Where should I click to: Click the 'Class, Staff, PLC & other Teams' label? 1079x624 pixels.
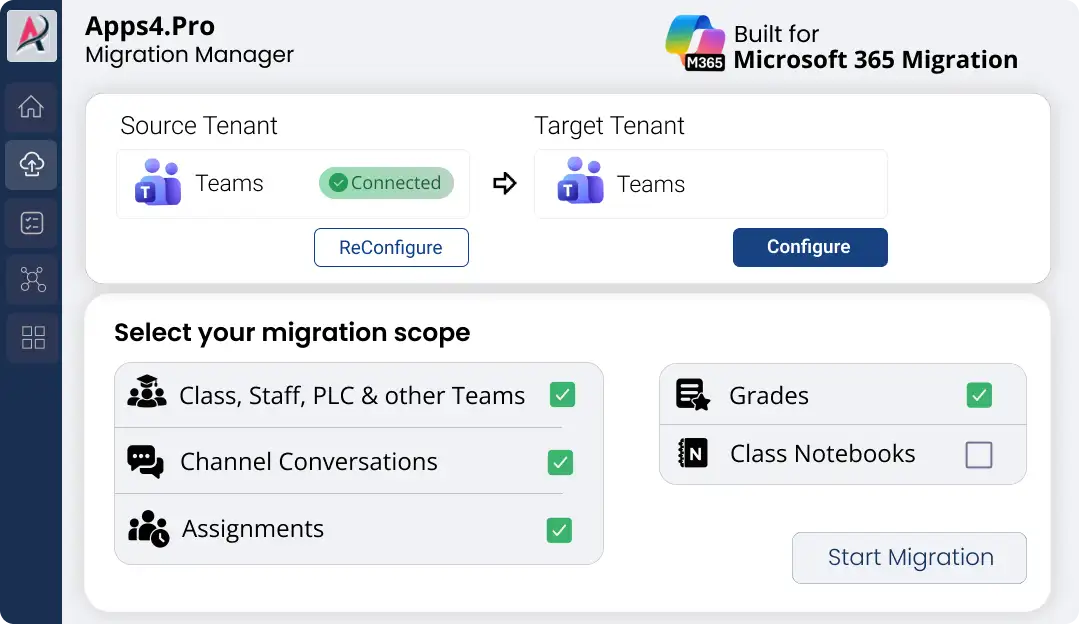pos(352,396)
